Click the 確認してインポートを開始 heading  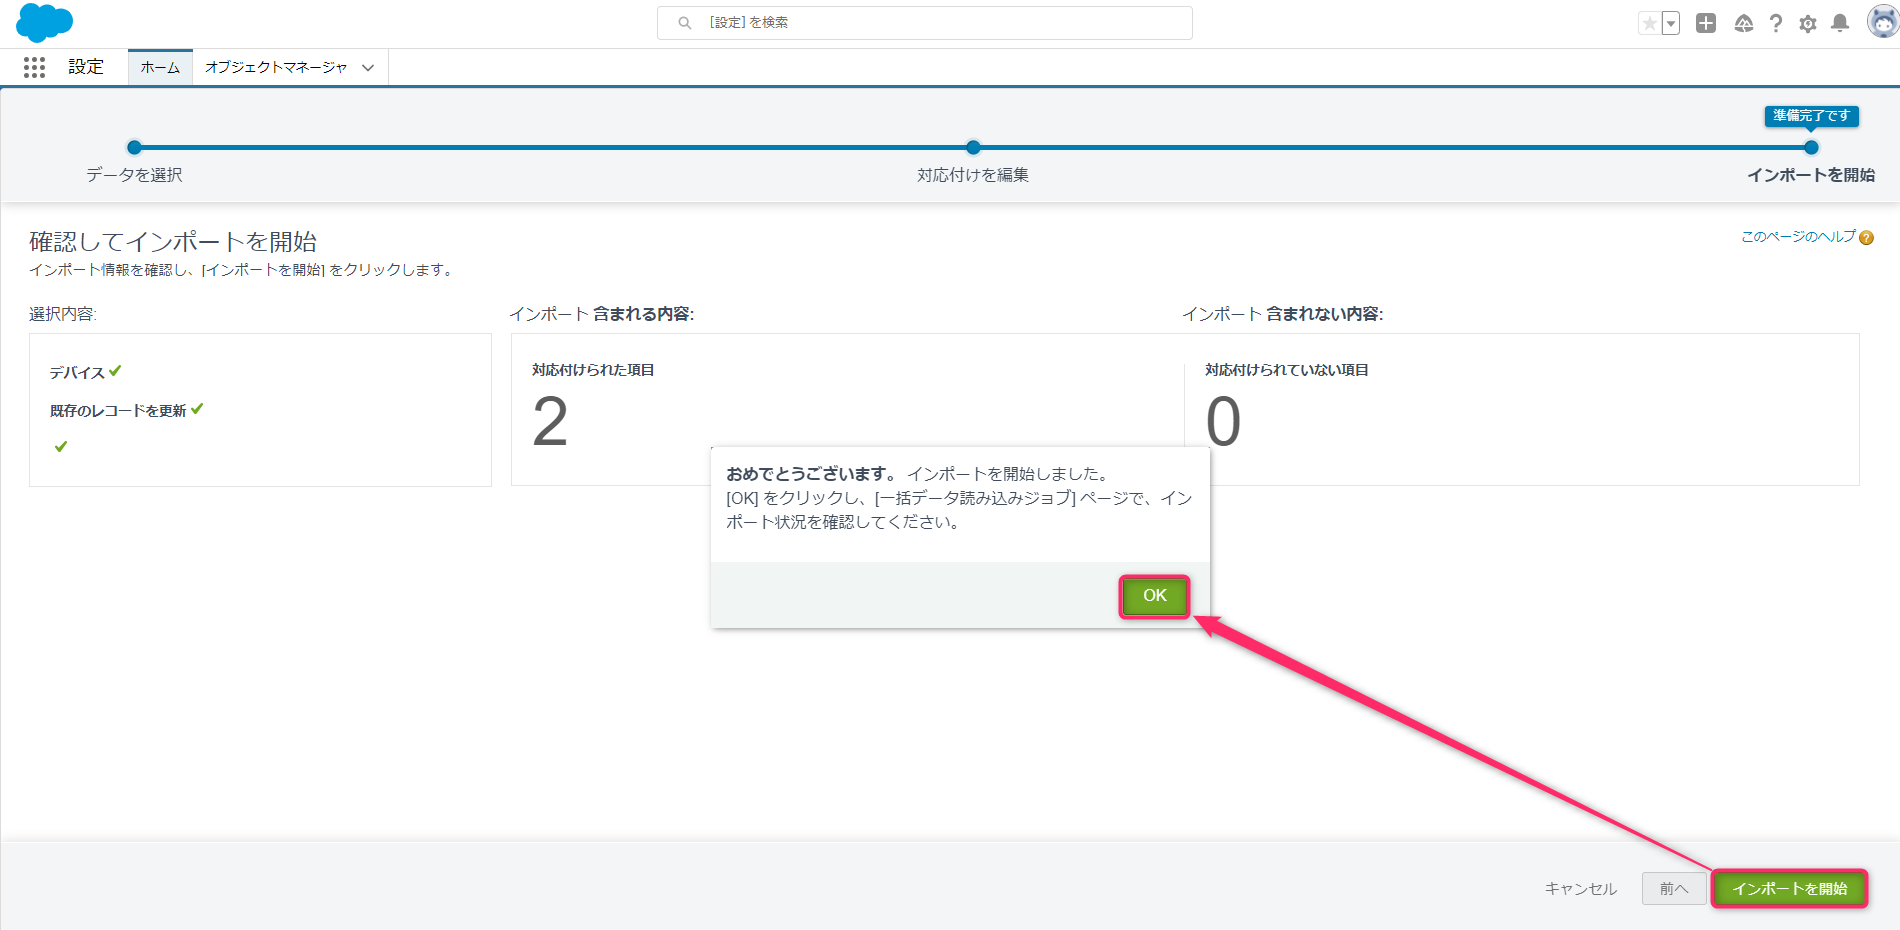pos(173,242)
